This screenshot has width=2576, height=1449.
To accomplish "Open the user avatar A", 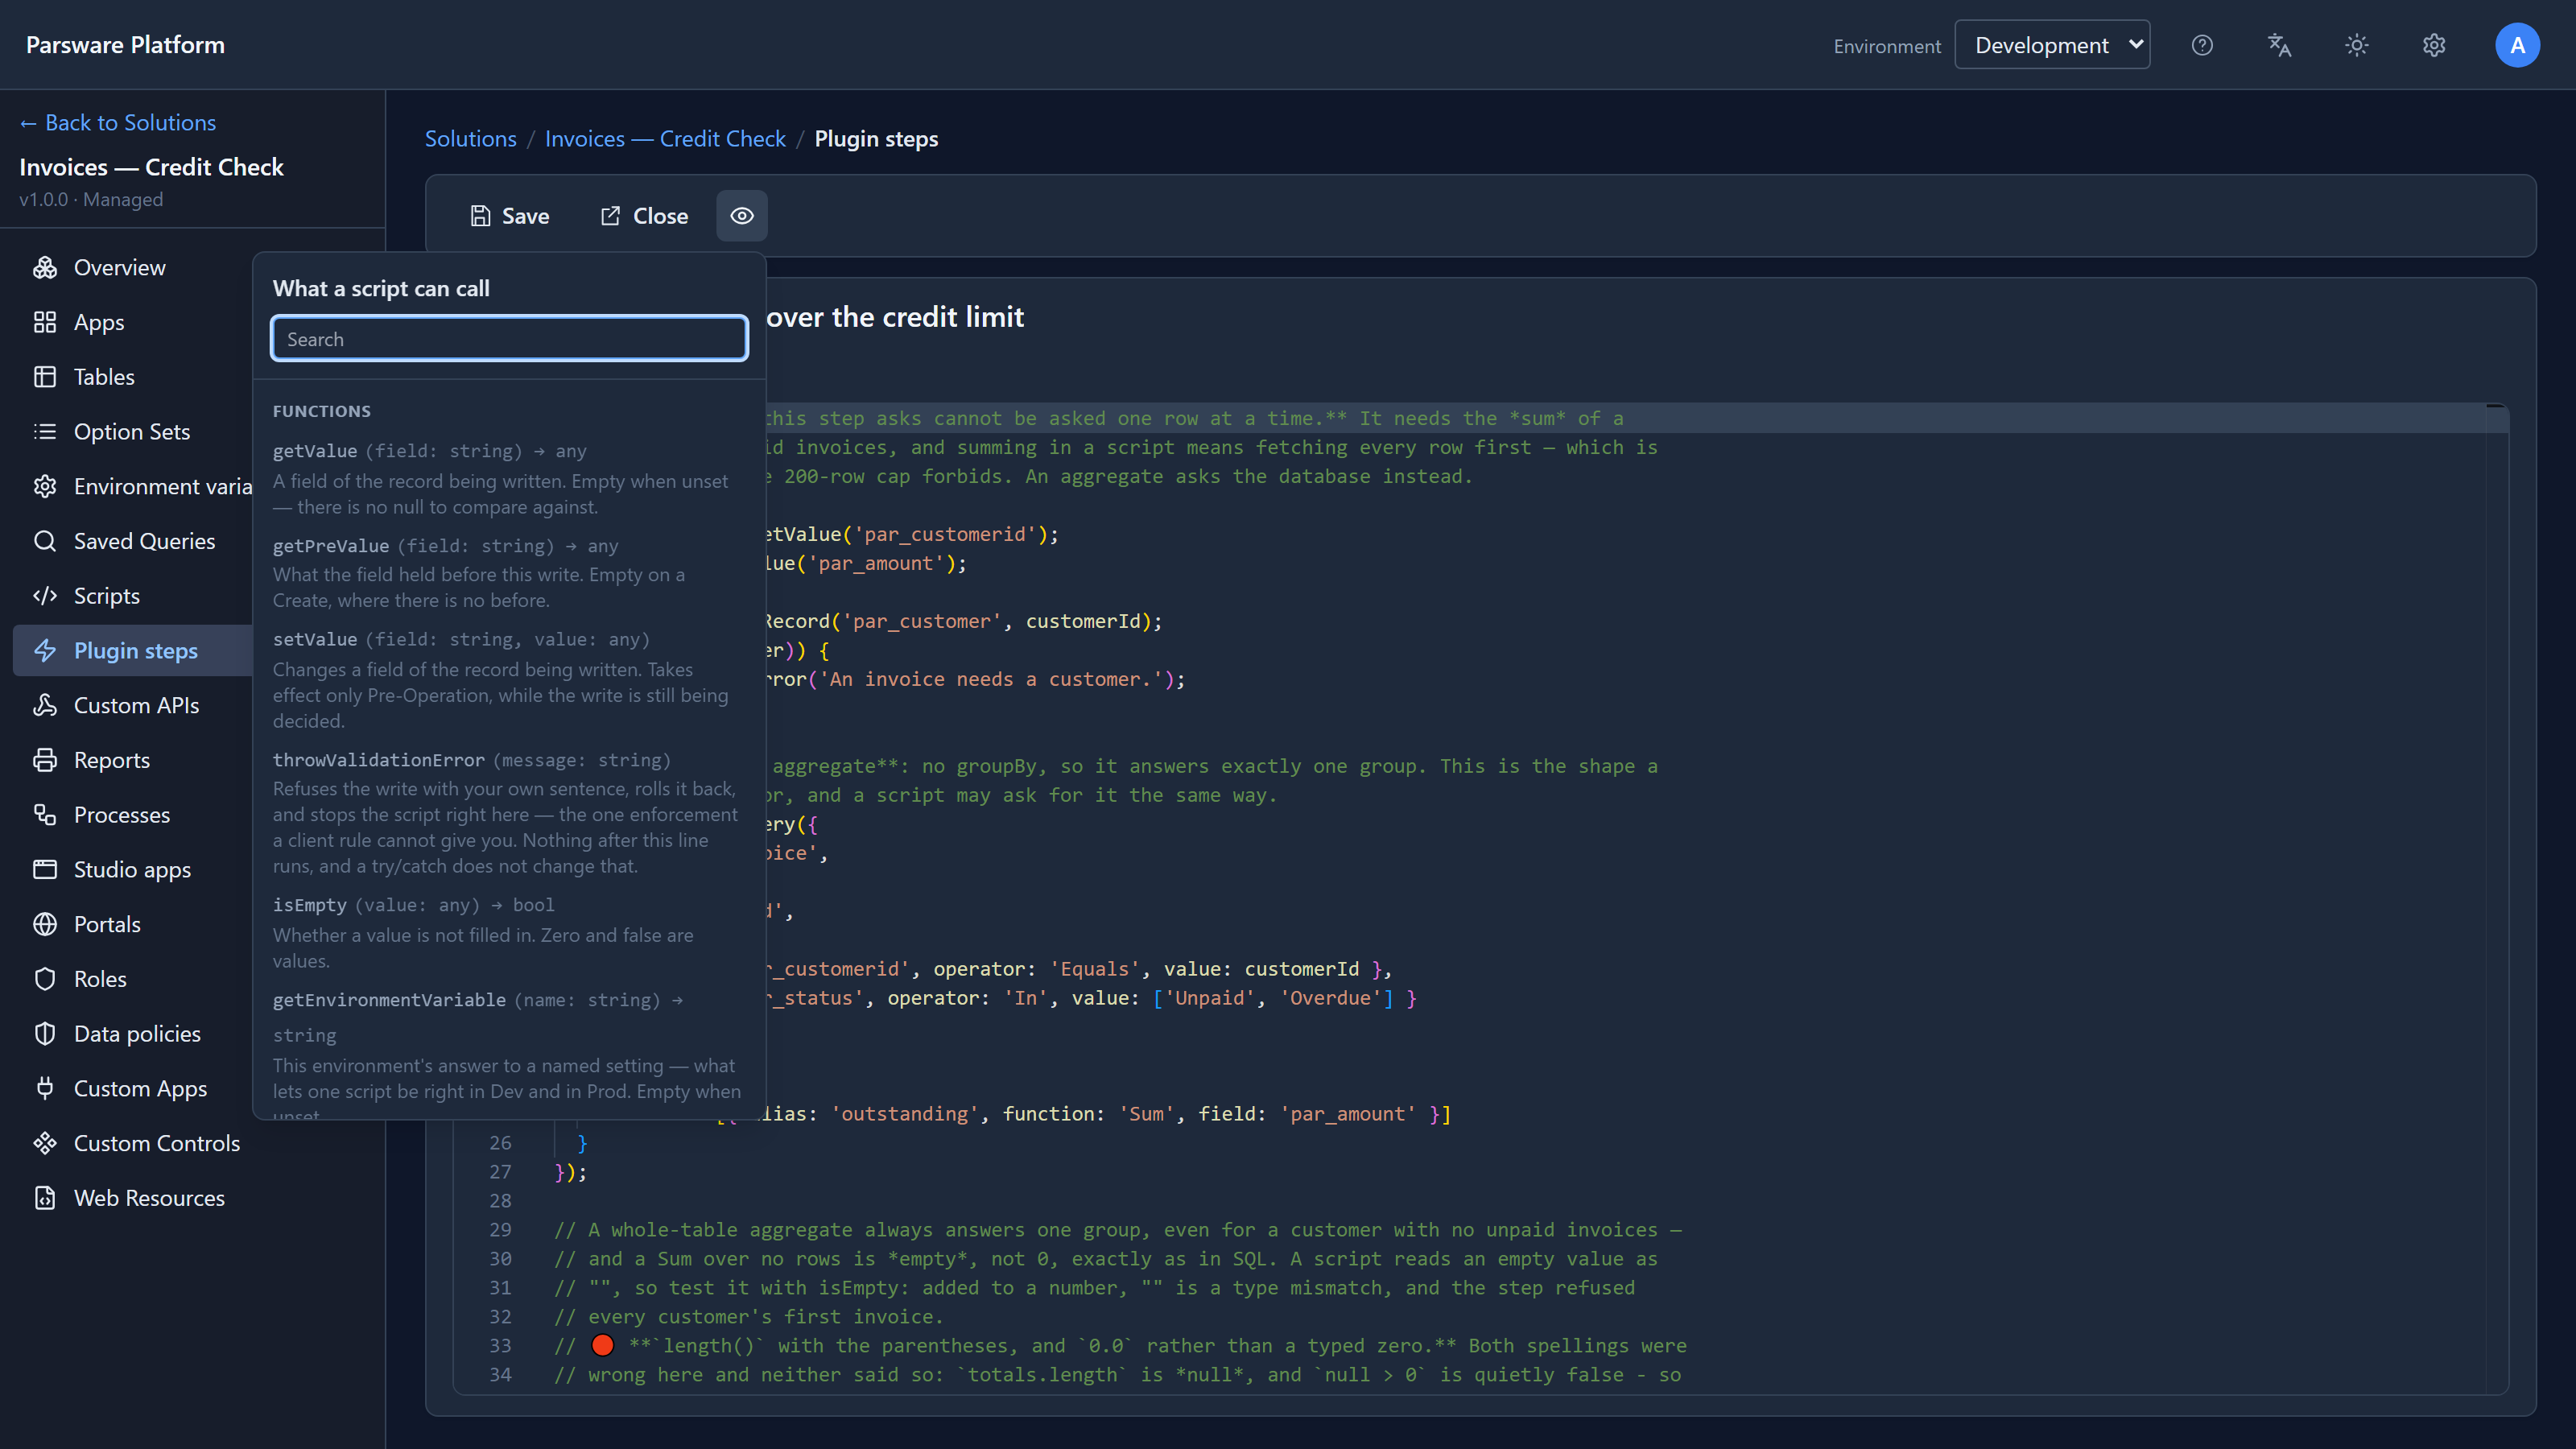I will [x=2517, y=45].
